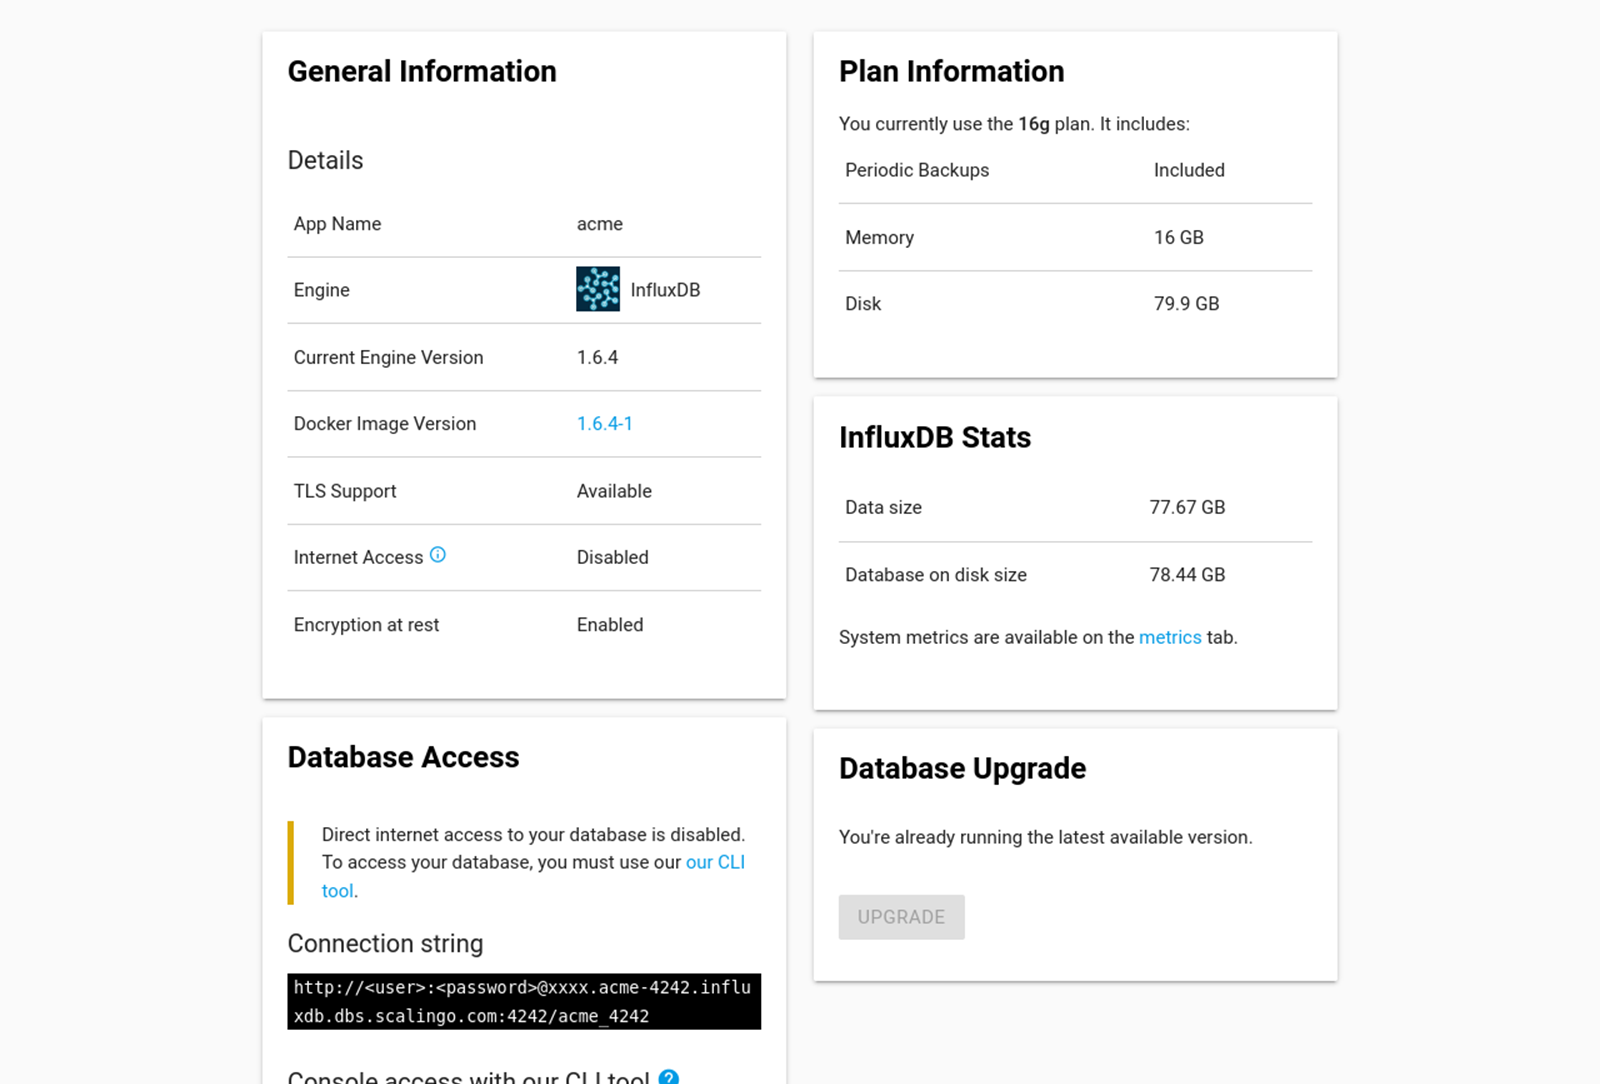Click the Periodic Backups Included value
The image size is (1600, 1084).
[1189, 171]
